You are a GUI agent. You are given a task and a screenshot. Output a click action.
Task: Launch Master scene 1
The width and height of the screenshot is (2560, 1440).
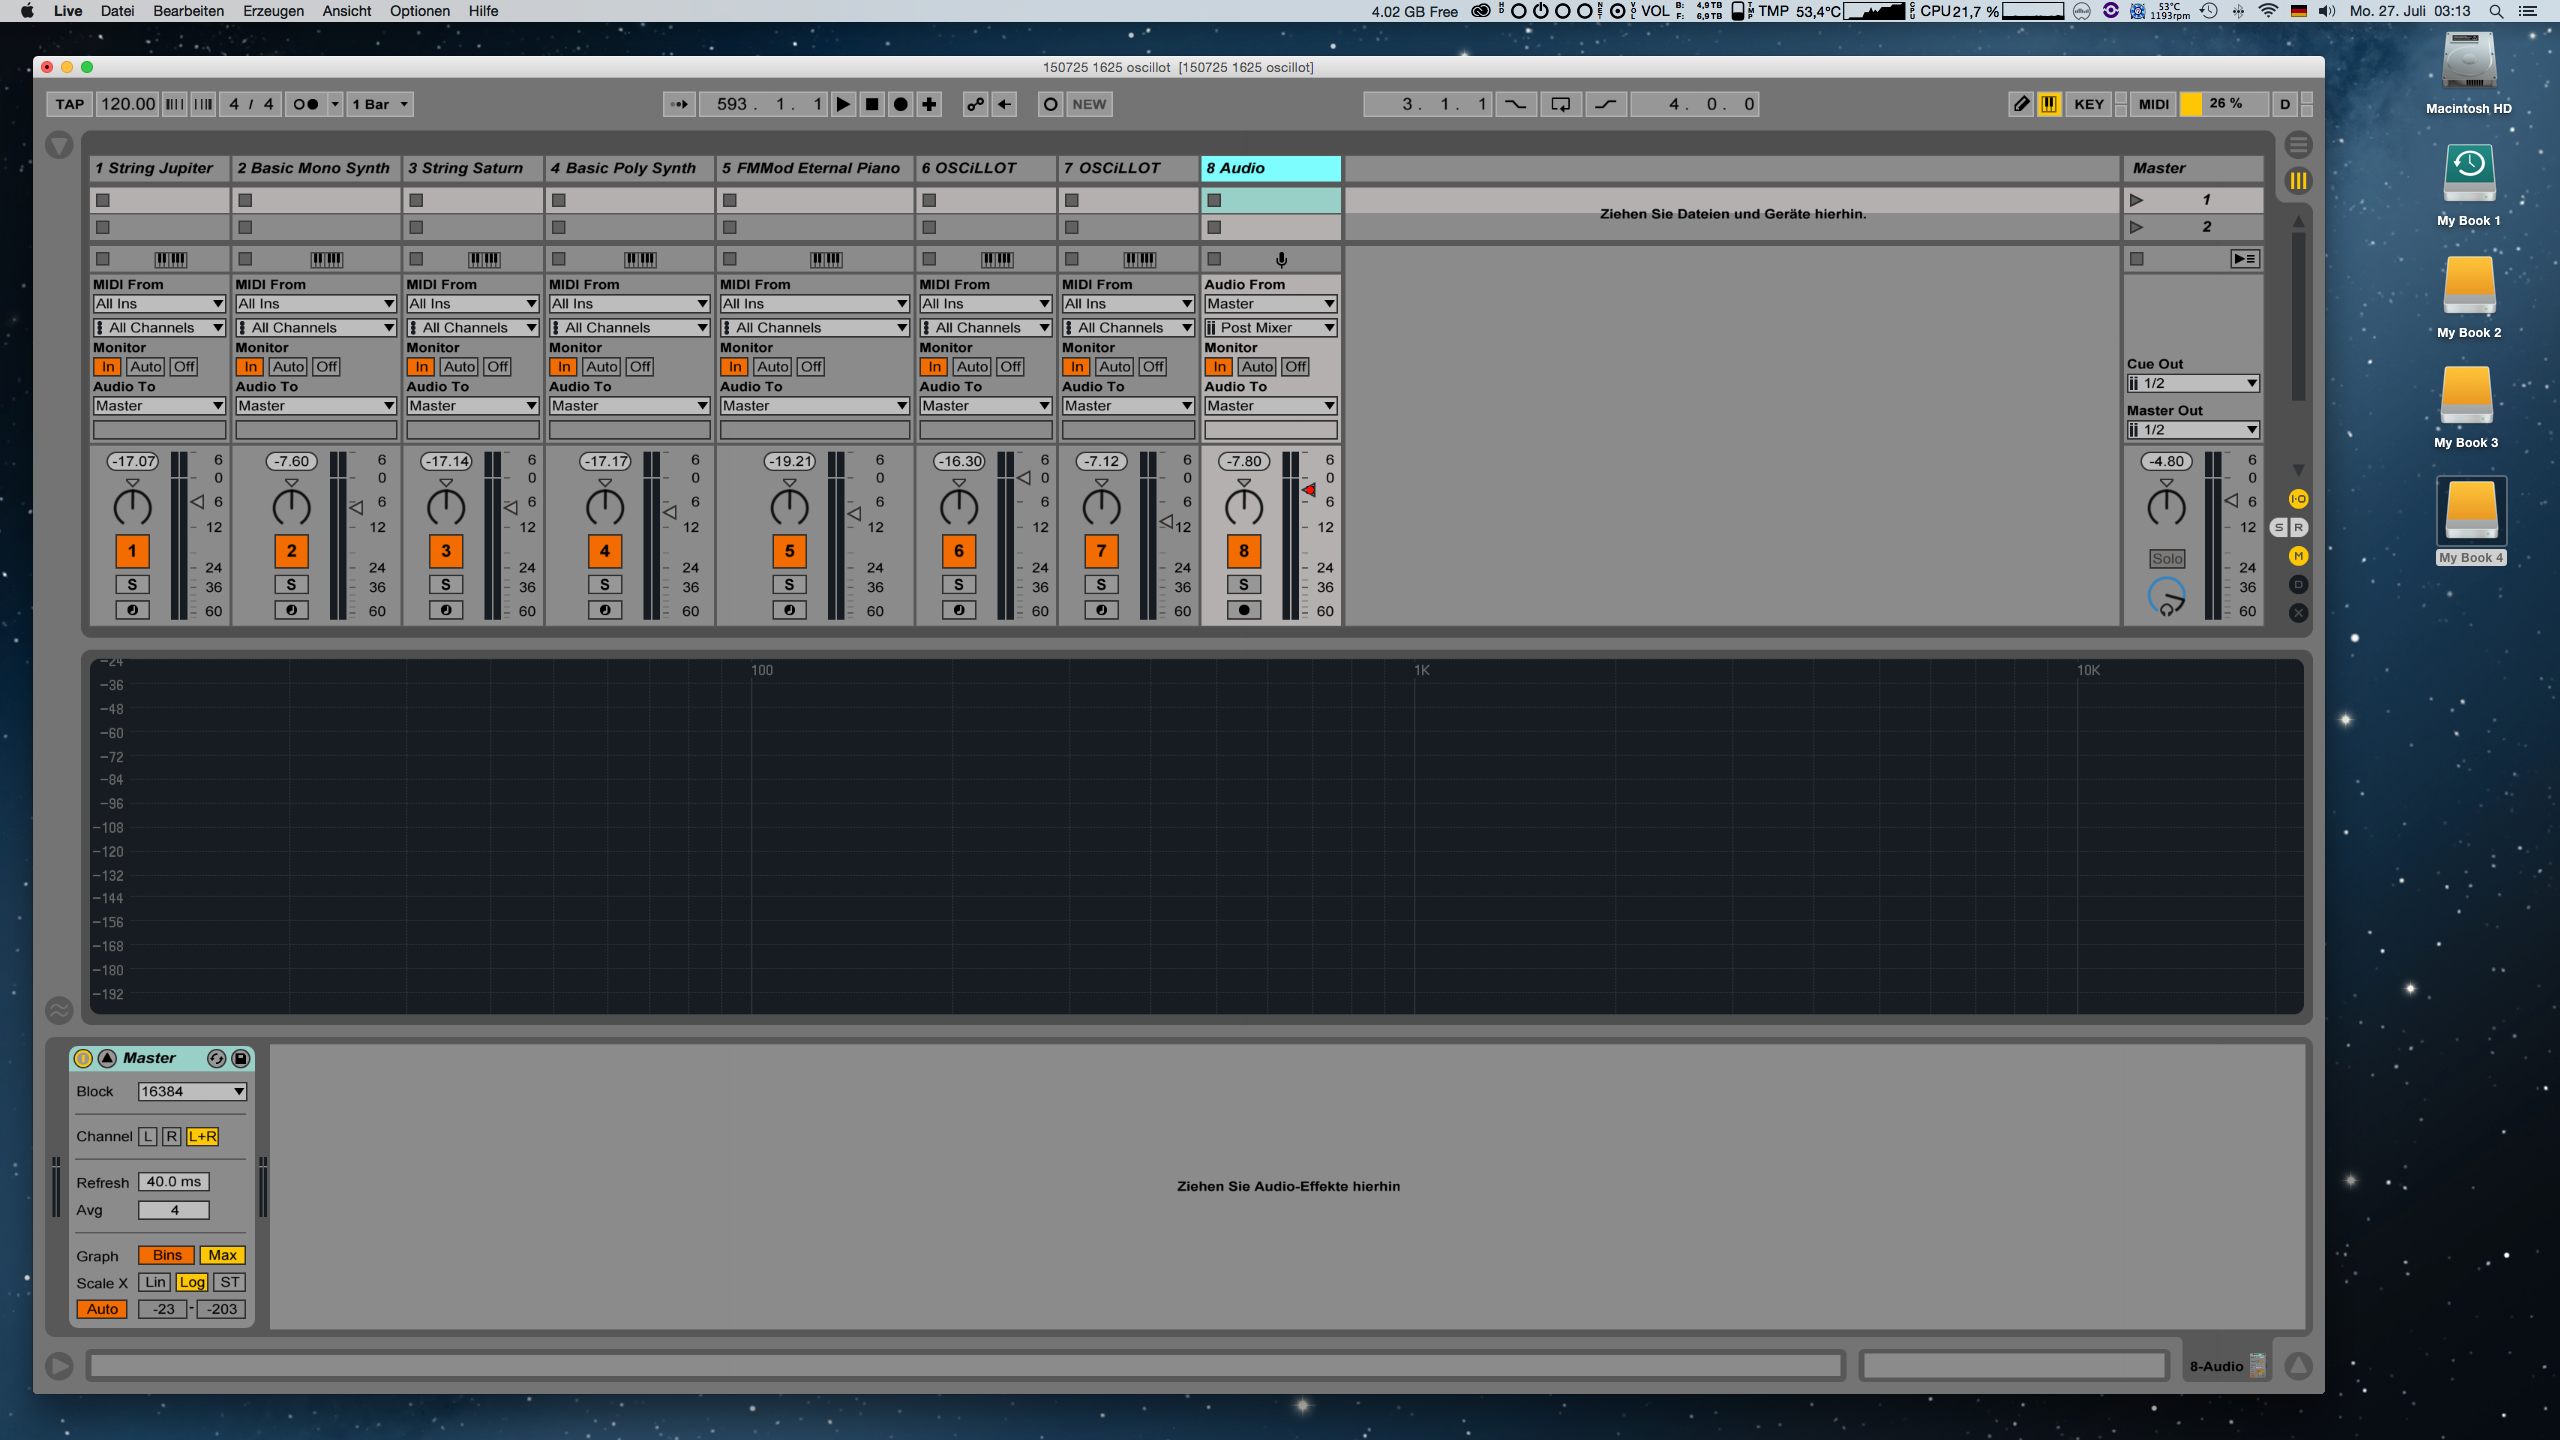2137,200
